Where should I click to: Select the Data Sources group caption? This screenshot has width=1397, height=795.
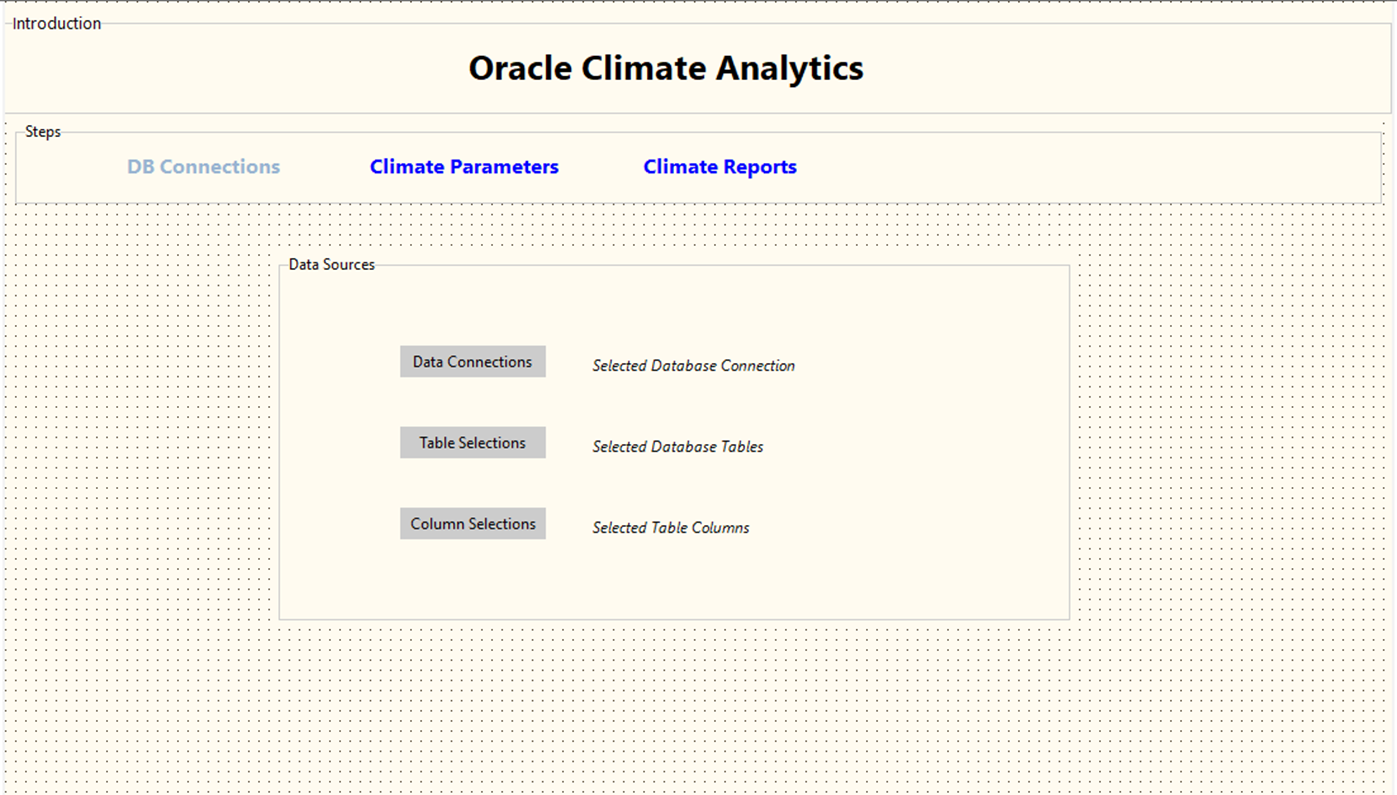click(331, 265)
